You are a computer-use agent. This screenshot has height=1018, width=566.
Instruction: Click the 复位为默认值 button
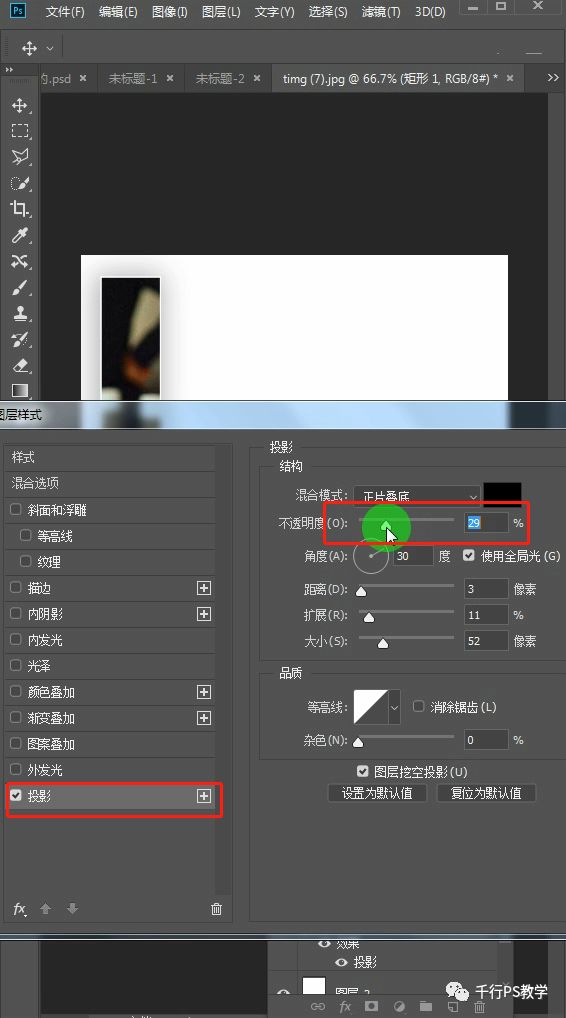pyautogui.click(x=486, y=793)
